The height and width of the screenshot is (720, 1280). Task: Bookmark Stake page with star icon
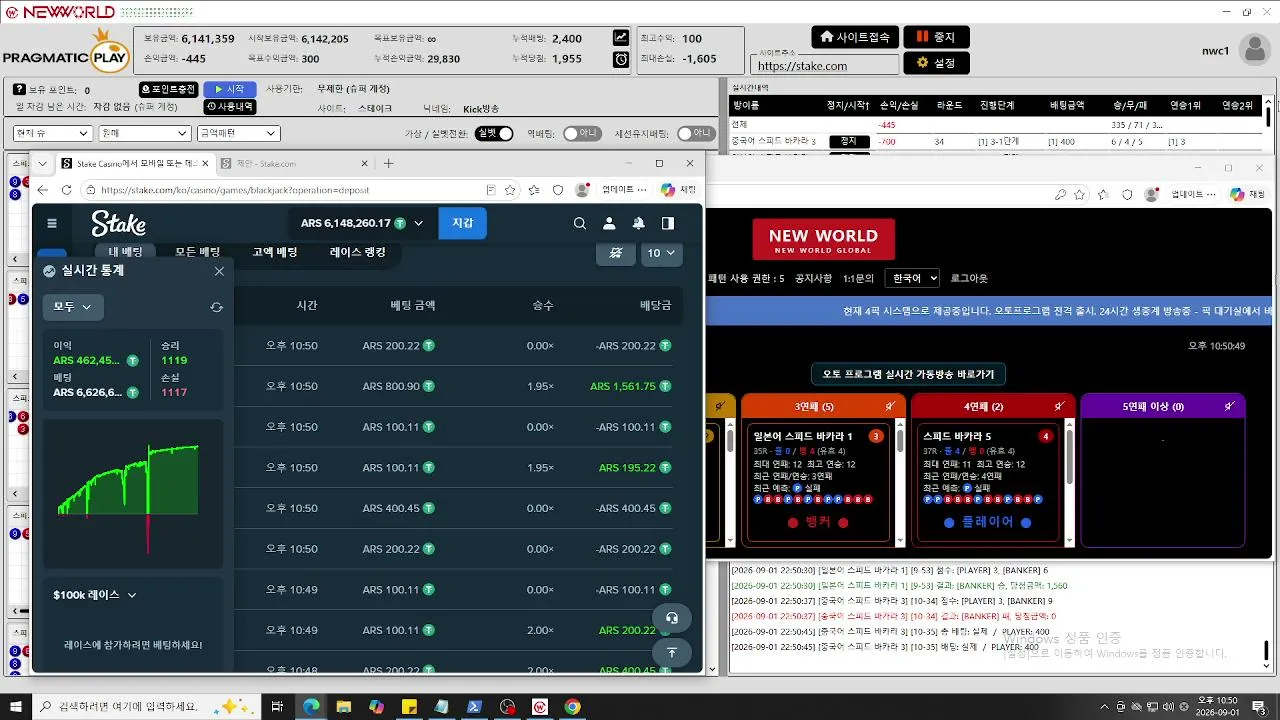click(x=510, y=190)
